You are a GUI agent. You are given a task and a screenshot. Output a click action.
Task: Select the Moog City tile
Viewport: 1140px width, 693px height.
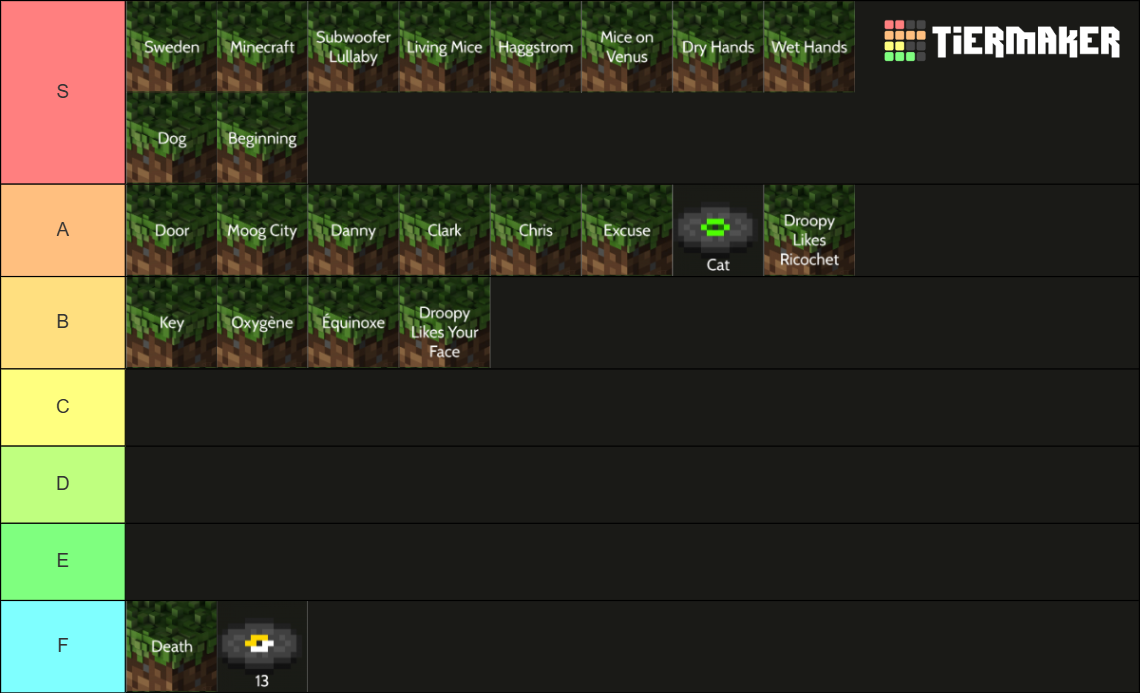click(x=262, y=231)
